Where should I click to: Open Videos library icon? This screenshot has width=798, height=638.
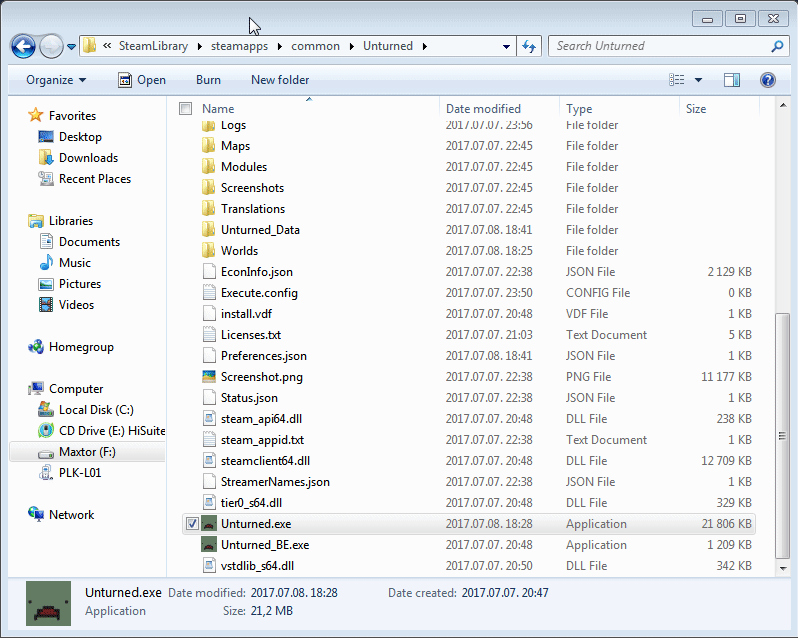[x=46, y=305]
